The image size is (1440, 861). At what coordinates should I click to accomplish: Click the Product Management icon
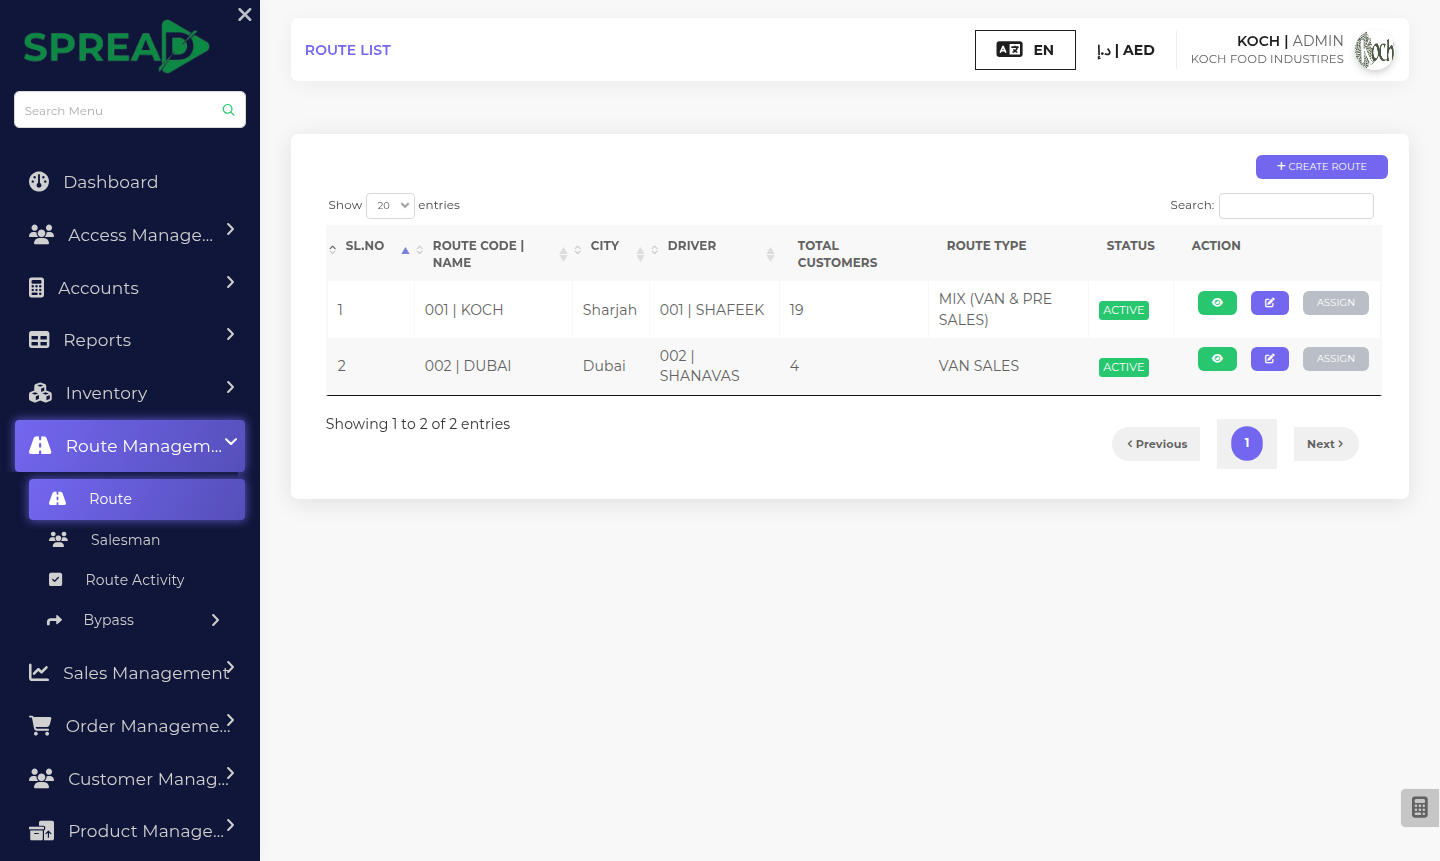point(41,830)
